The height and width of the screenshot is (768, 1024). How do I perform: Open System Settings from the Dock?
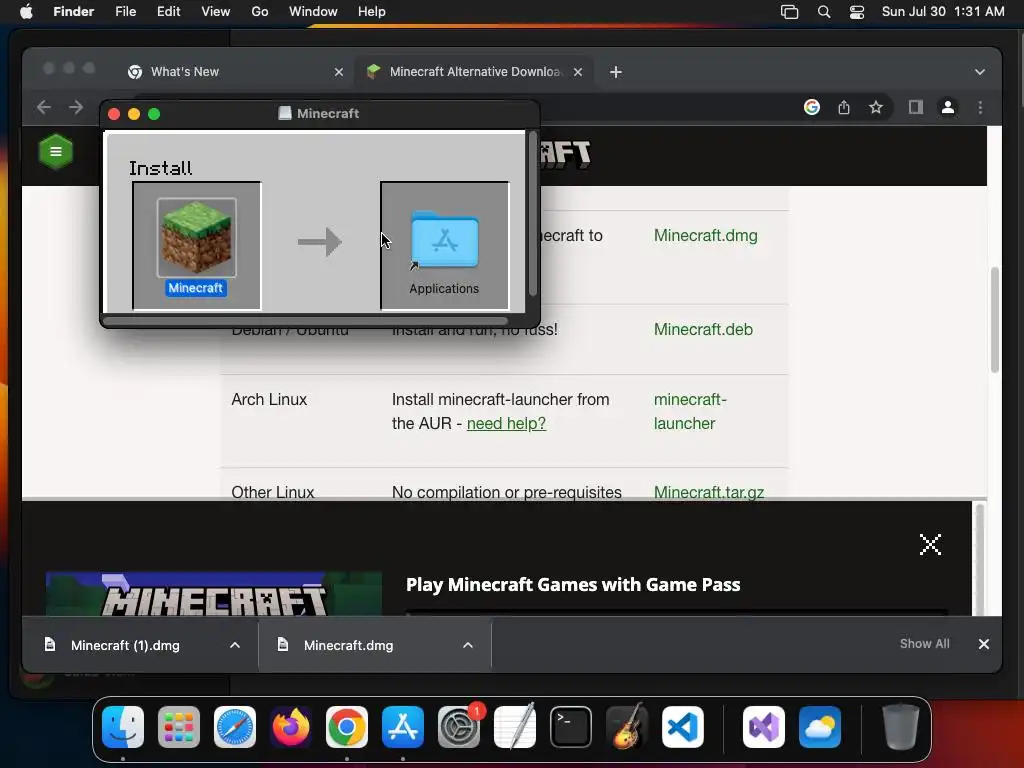pos(459,727)
